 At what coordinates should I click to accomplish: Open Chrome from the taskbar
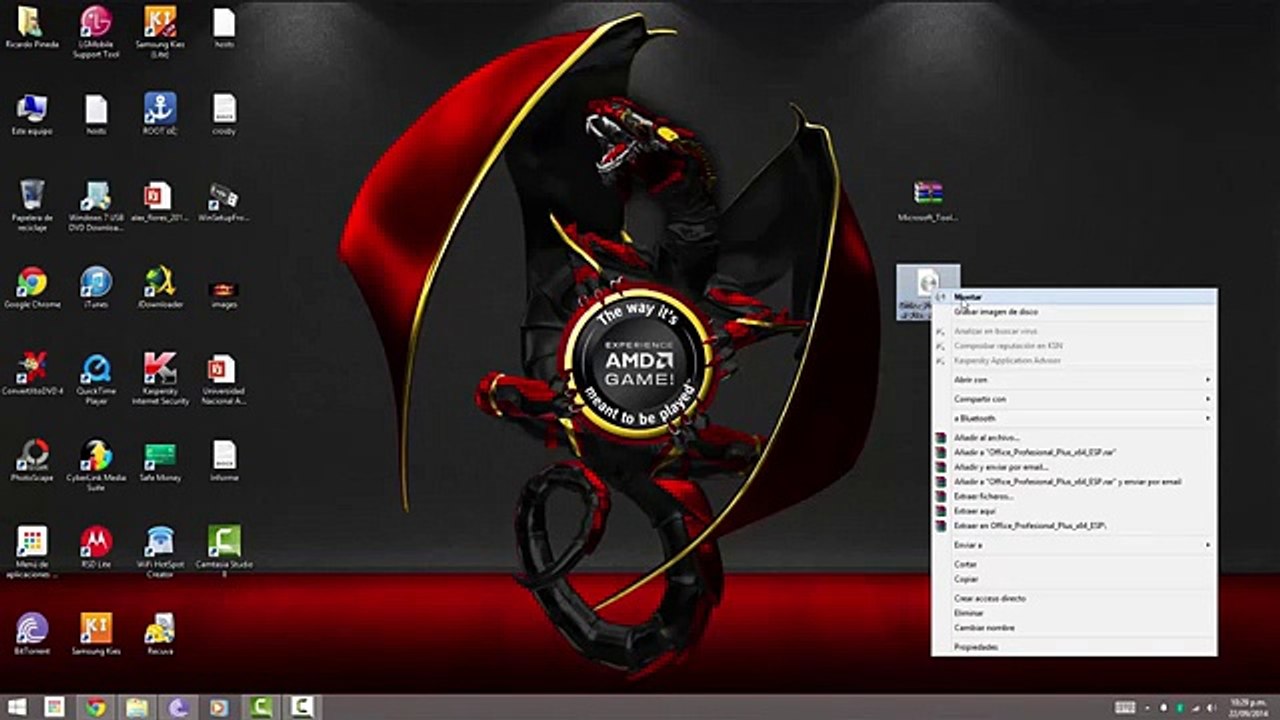click(x=95, y=708)
